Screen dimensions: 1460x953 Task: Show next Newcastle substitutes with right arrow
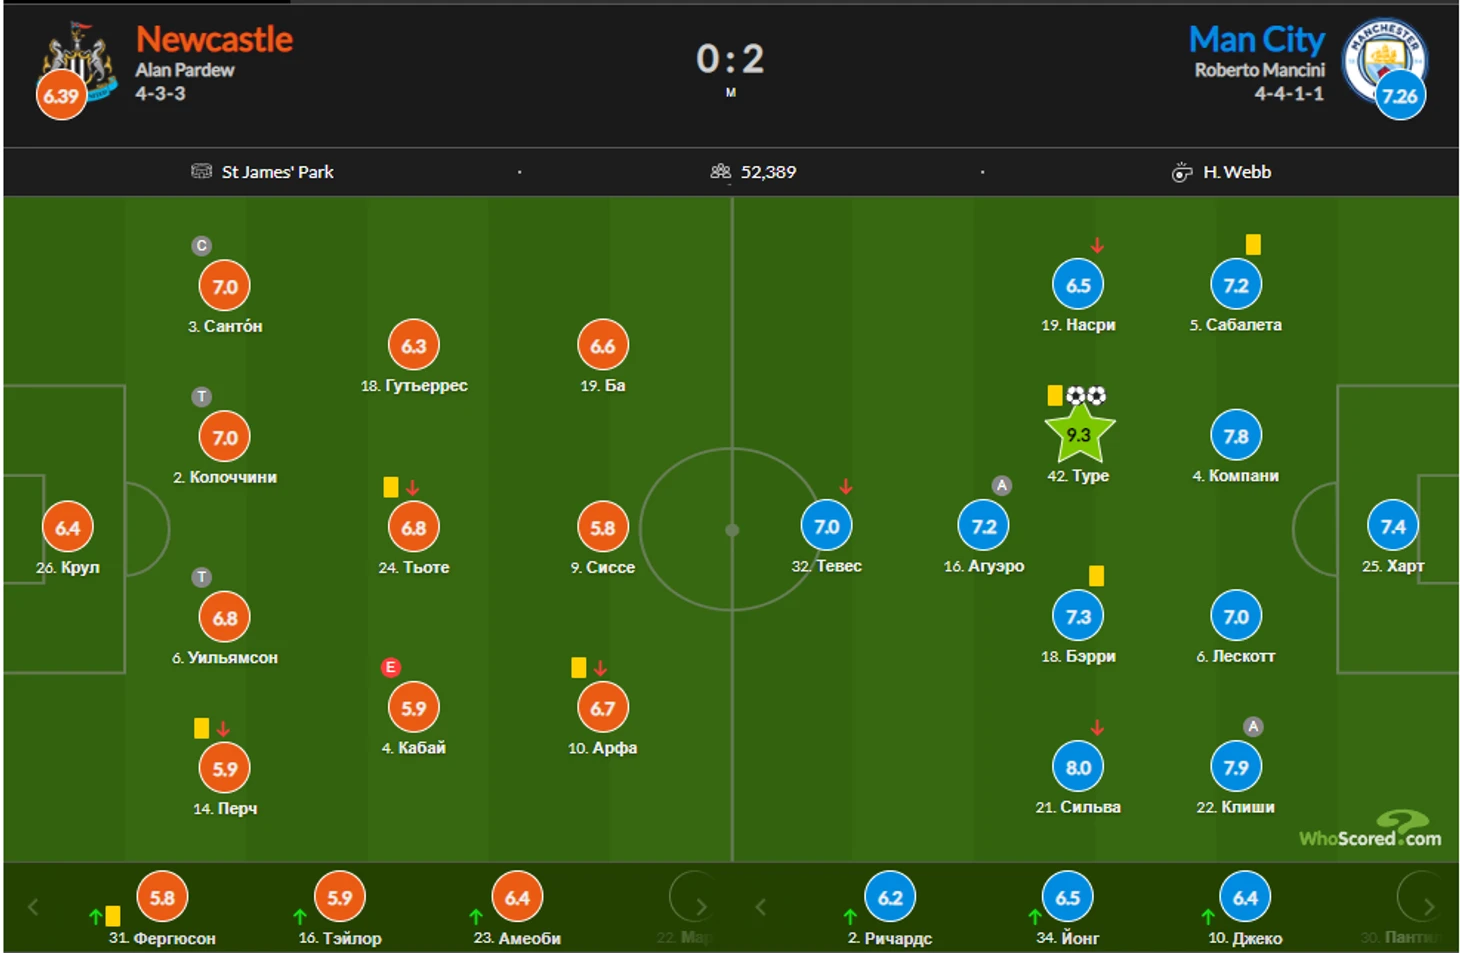point(700,907)
